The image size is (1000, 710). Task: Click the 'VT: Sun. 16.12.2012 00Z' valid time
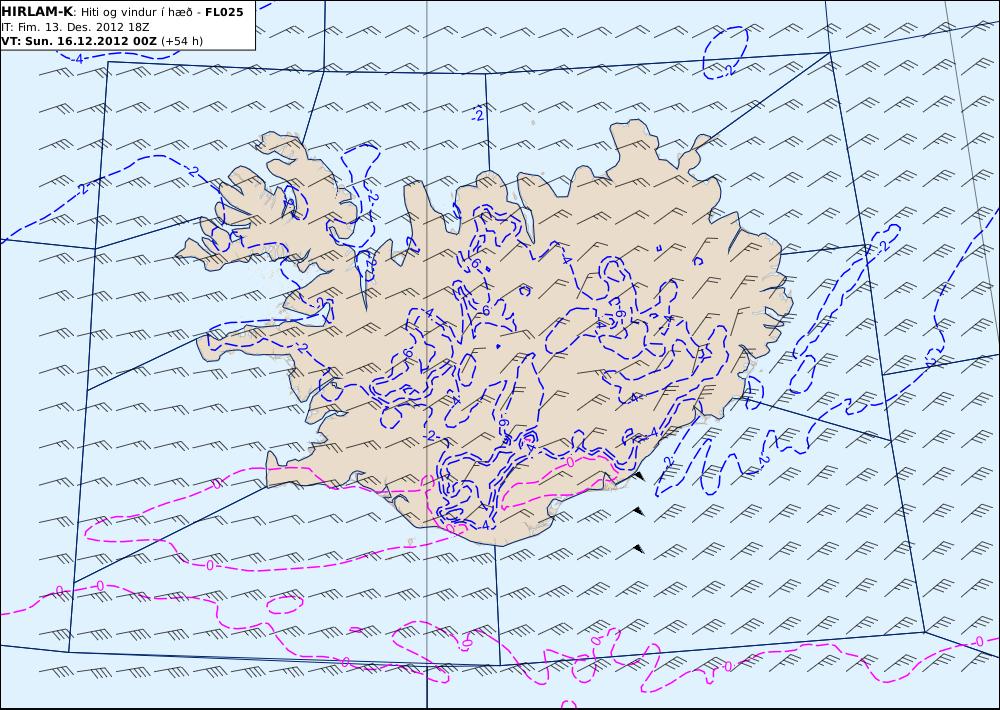point(78,41)
